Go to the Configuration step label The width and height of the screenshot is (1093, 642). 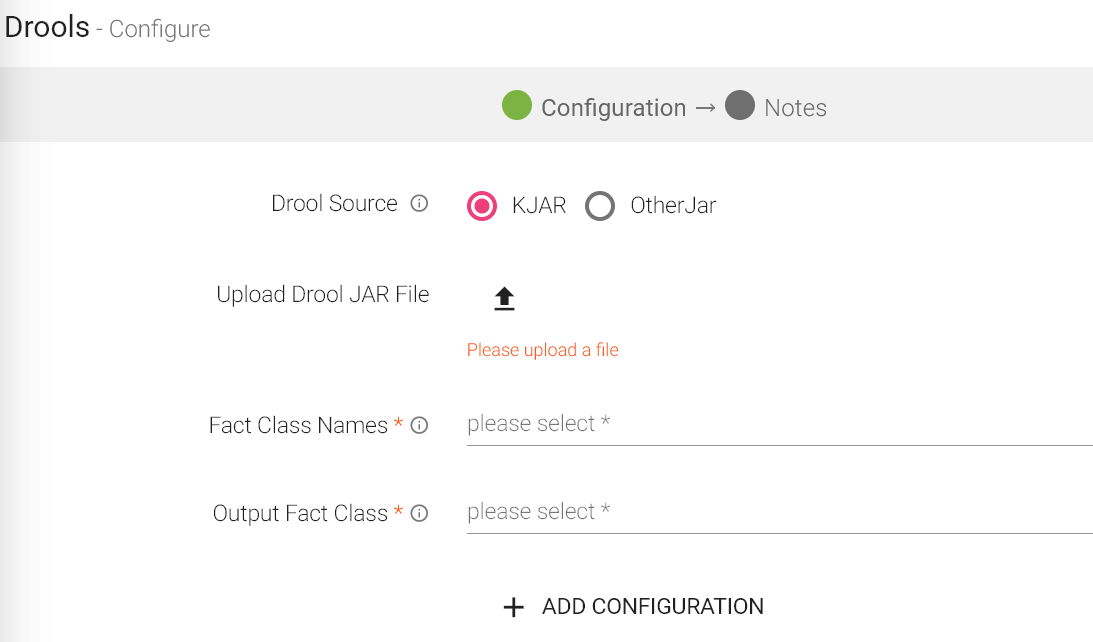pyautogui.click(x=613, y=108)
